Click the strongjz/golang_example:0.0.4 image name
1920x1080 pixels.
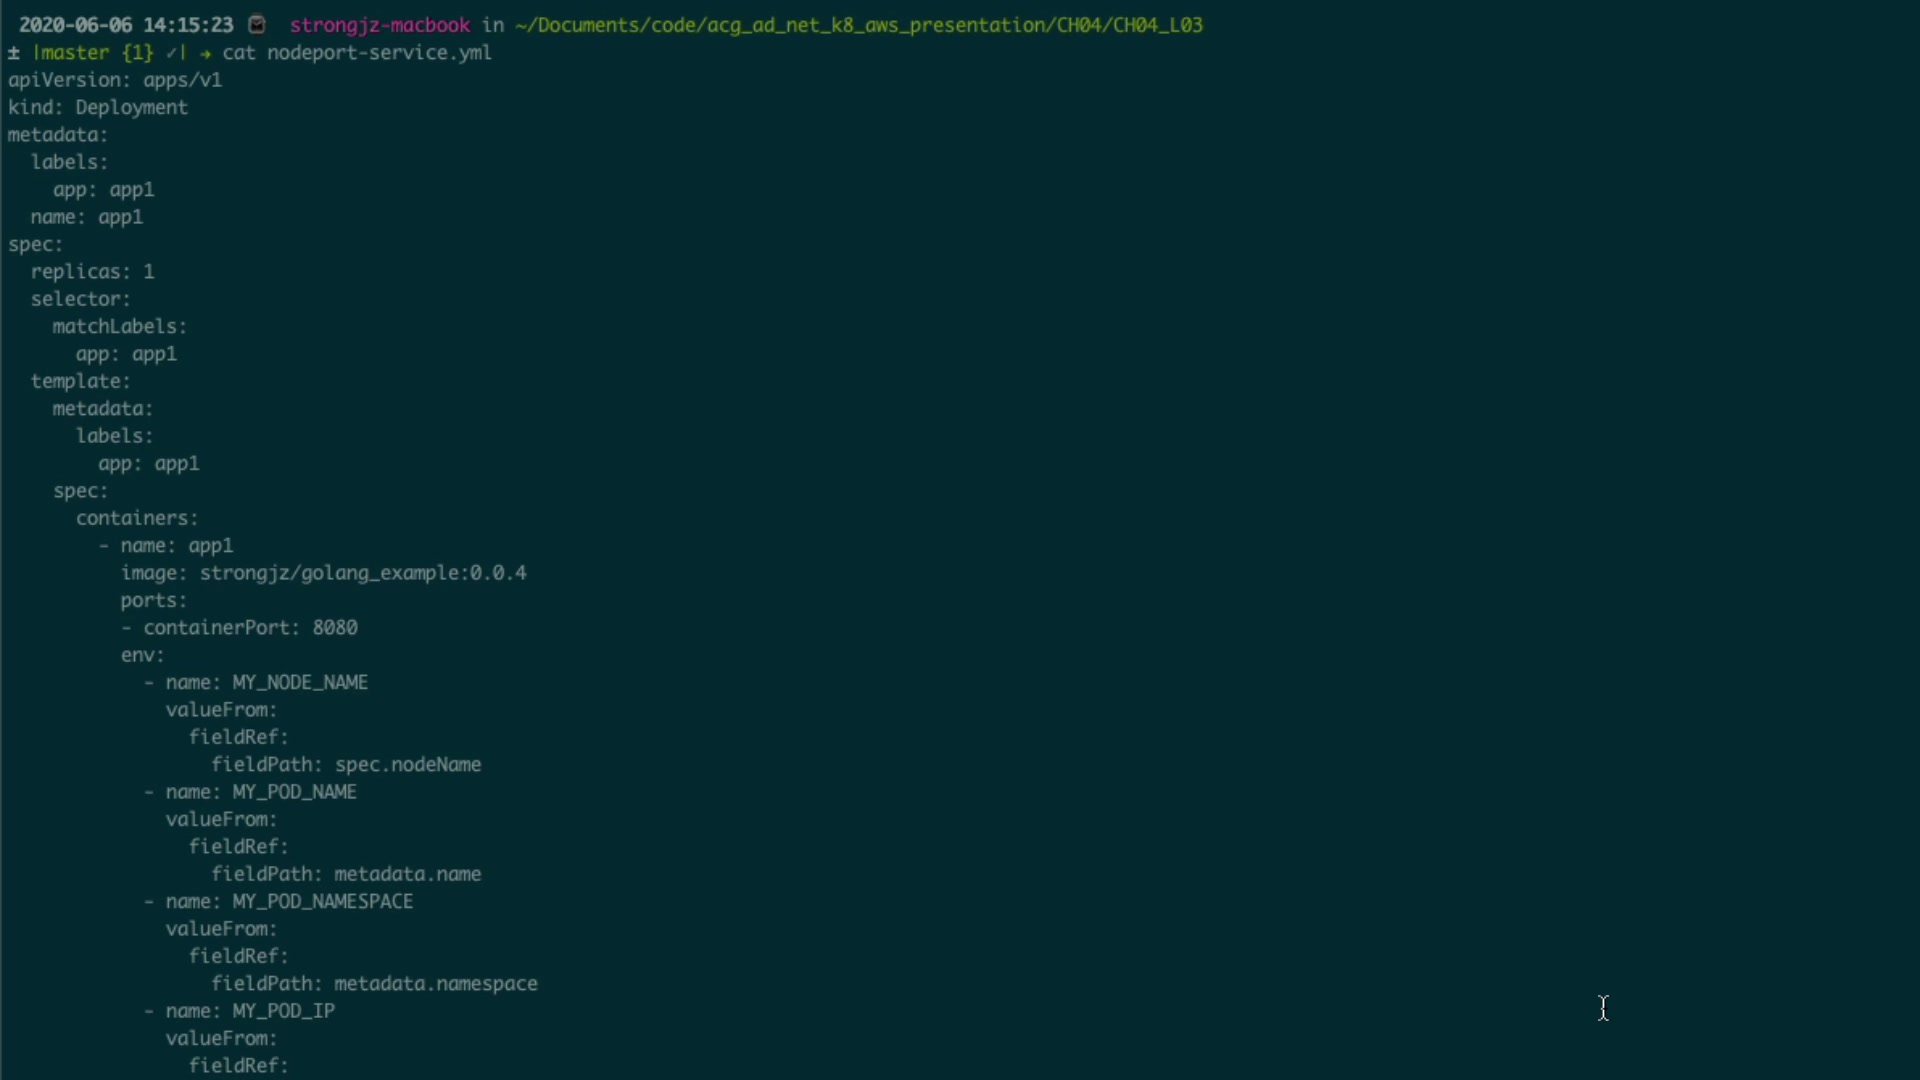tap(363, 573)
